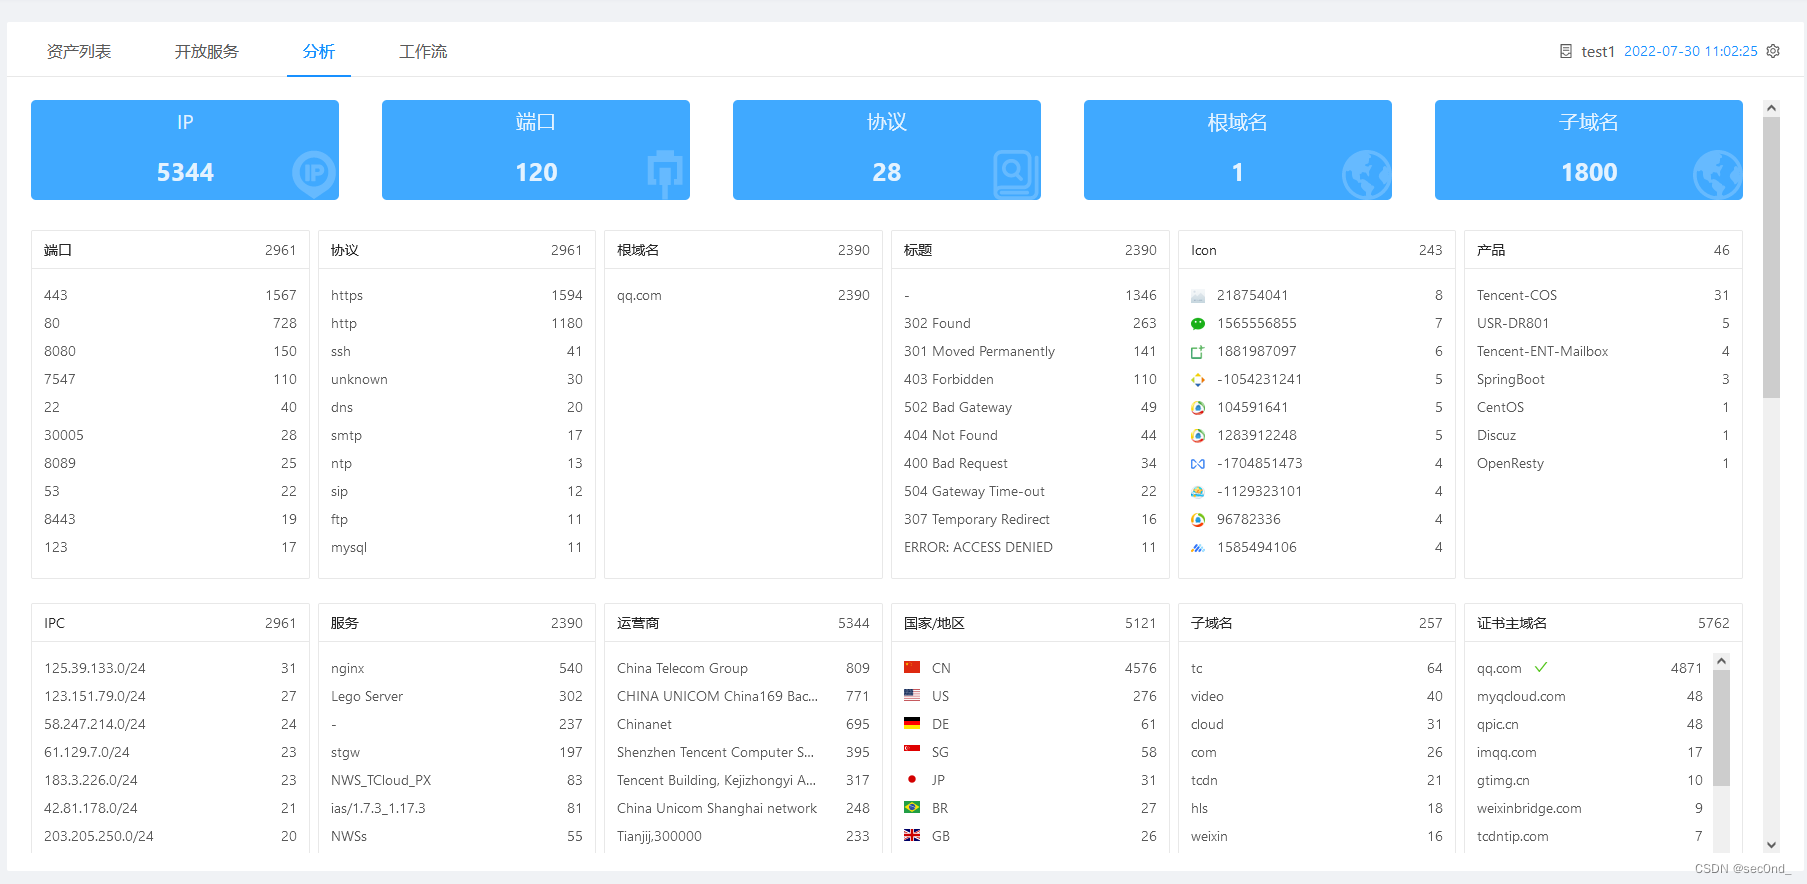Image resolution: width=1807 pixels, height=884 pixels.
Task: Select the mysql protocol row
Action: point(457,547)
